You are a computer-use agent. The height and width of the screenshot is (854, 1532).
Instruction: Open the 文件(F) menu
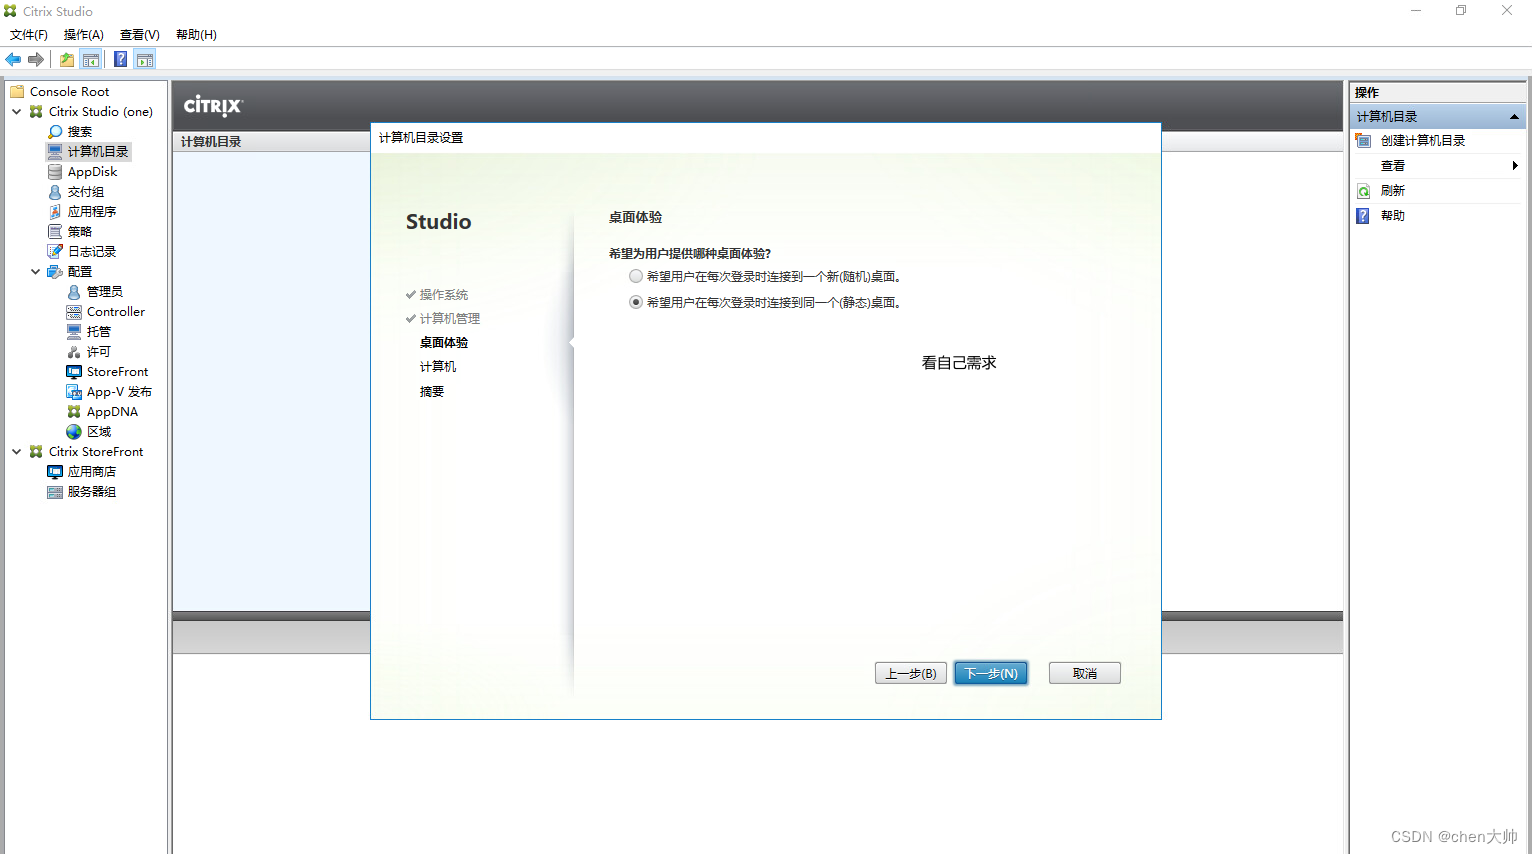29,34
